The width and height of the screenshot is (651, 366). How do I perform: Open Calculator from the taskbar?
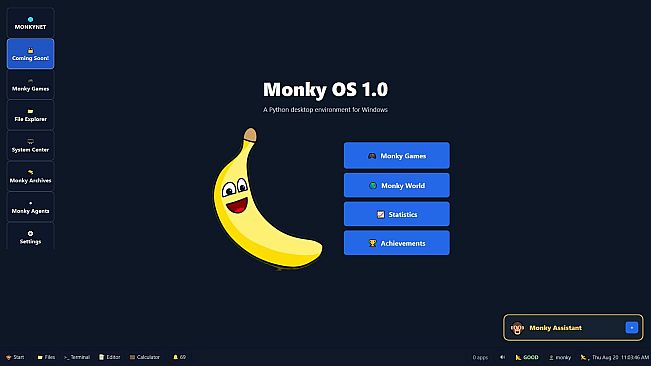pos(144,357)
